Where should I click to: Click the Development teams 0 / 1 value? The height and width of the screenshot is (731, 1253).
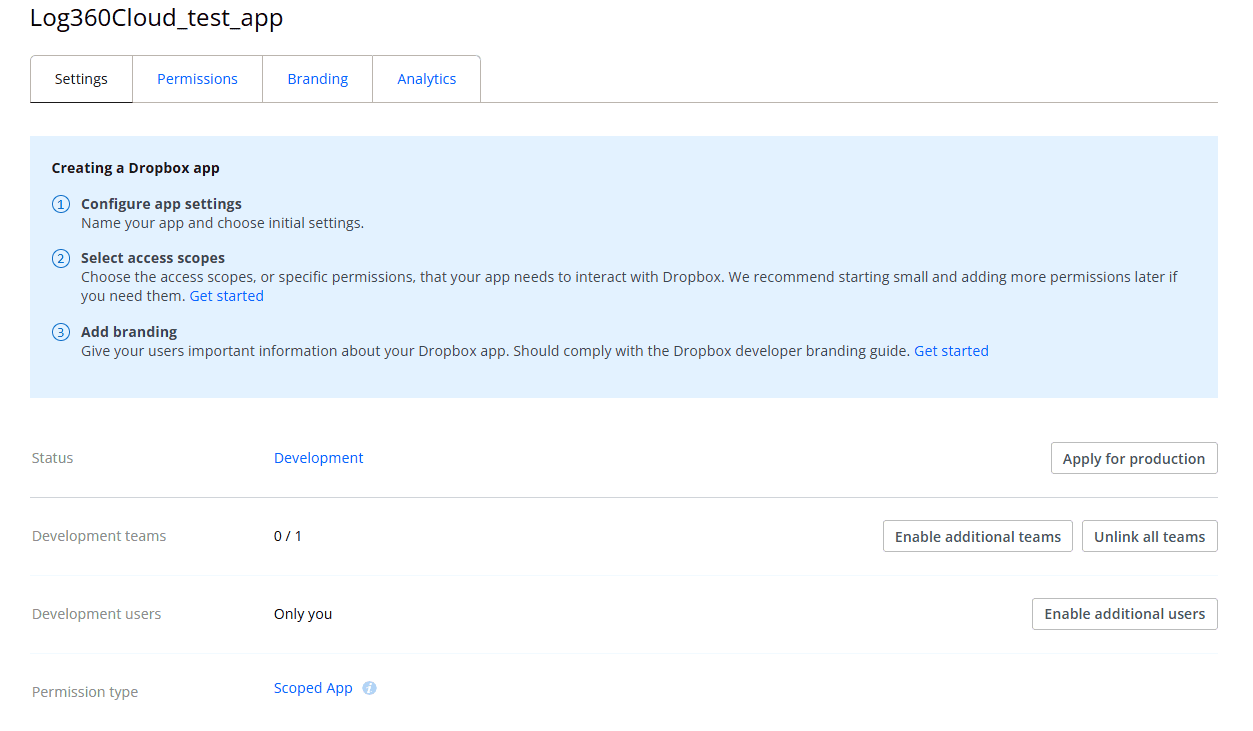(288, 536)
